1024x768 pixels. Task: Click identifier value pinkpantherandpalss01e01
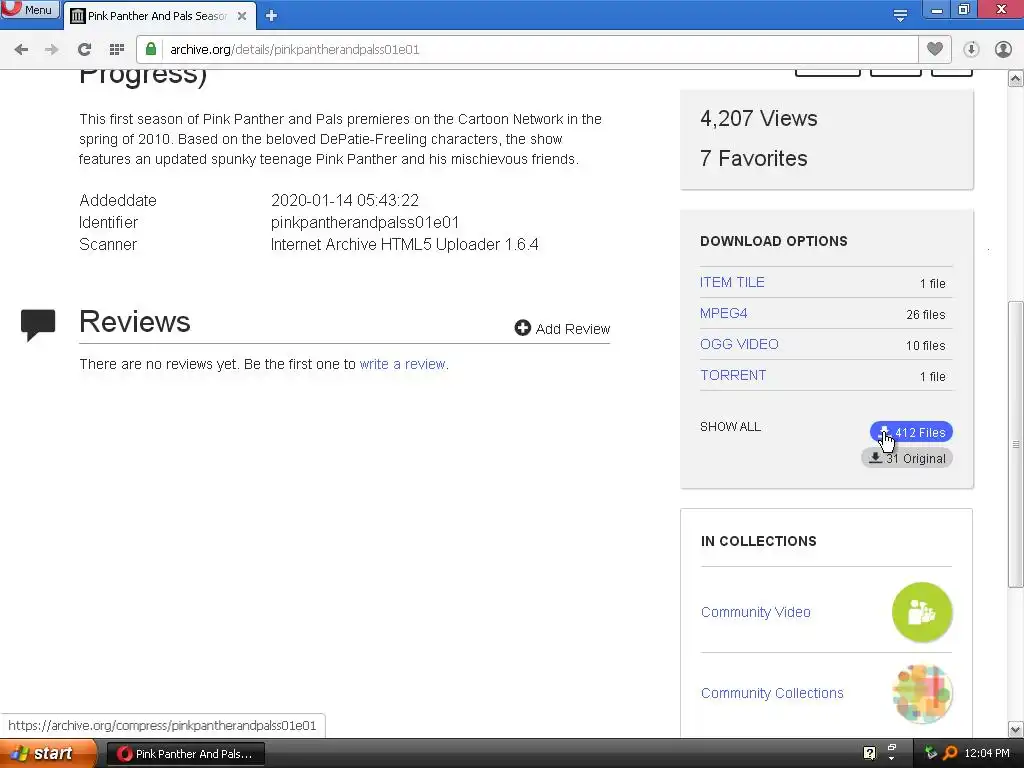(365, 222)
